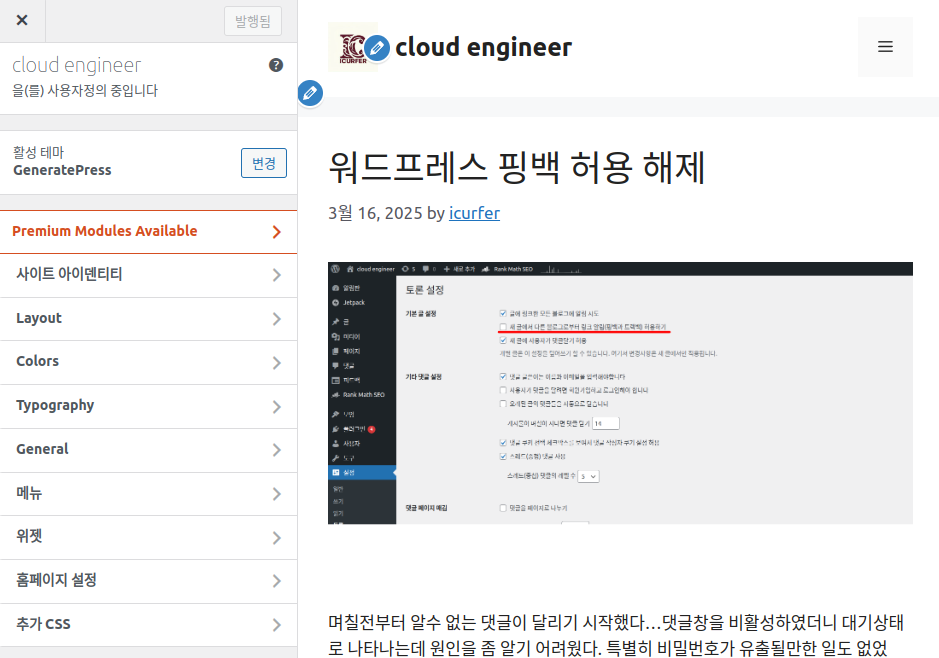Close the Customizer with the X icon
The width and height of the screenshot is (939, 658).
[x=22, y=21]
